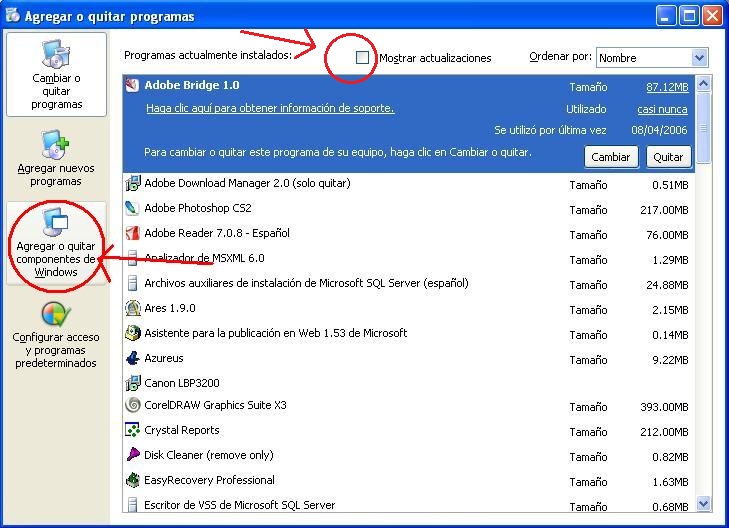Image resolution: width=729 pixels, height=528 pixels.
Task: Click the scroll down arrow of program list
Action: tap(703, 504)
